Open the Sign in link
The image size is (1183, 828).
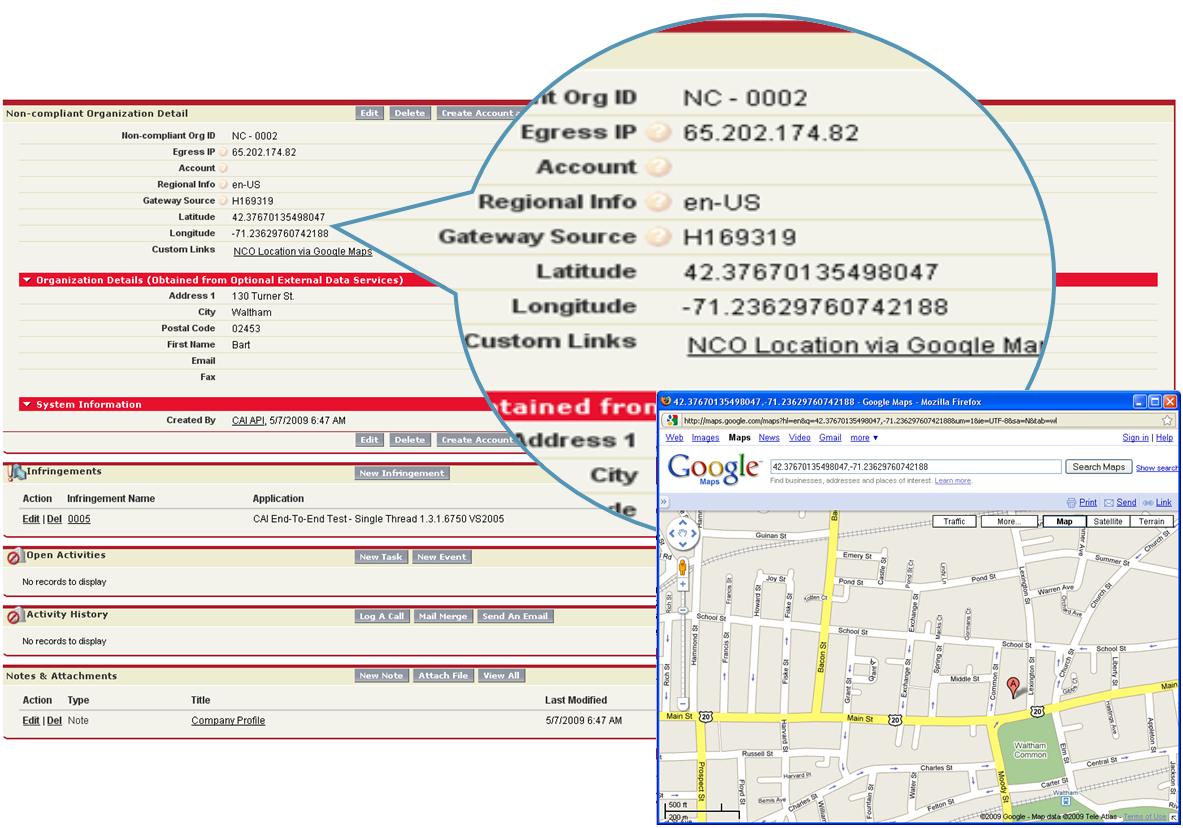click(x=1135, y=438)
